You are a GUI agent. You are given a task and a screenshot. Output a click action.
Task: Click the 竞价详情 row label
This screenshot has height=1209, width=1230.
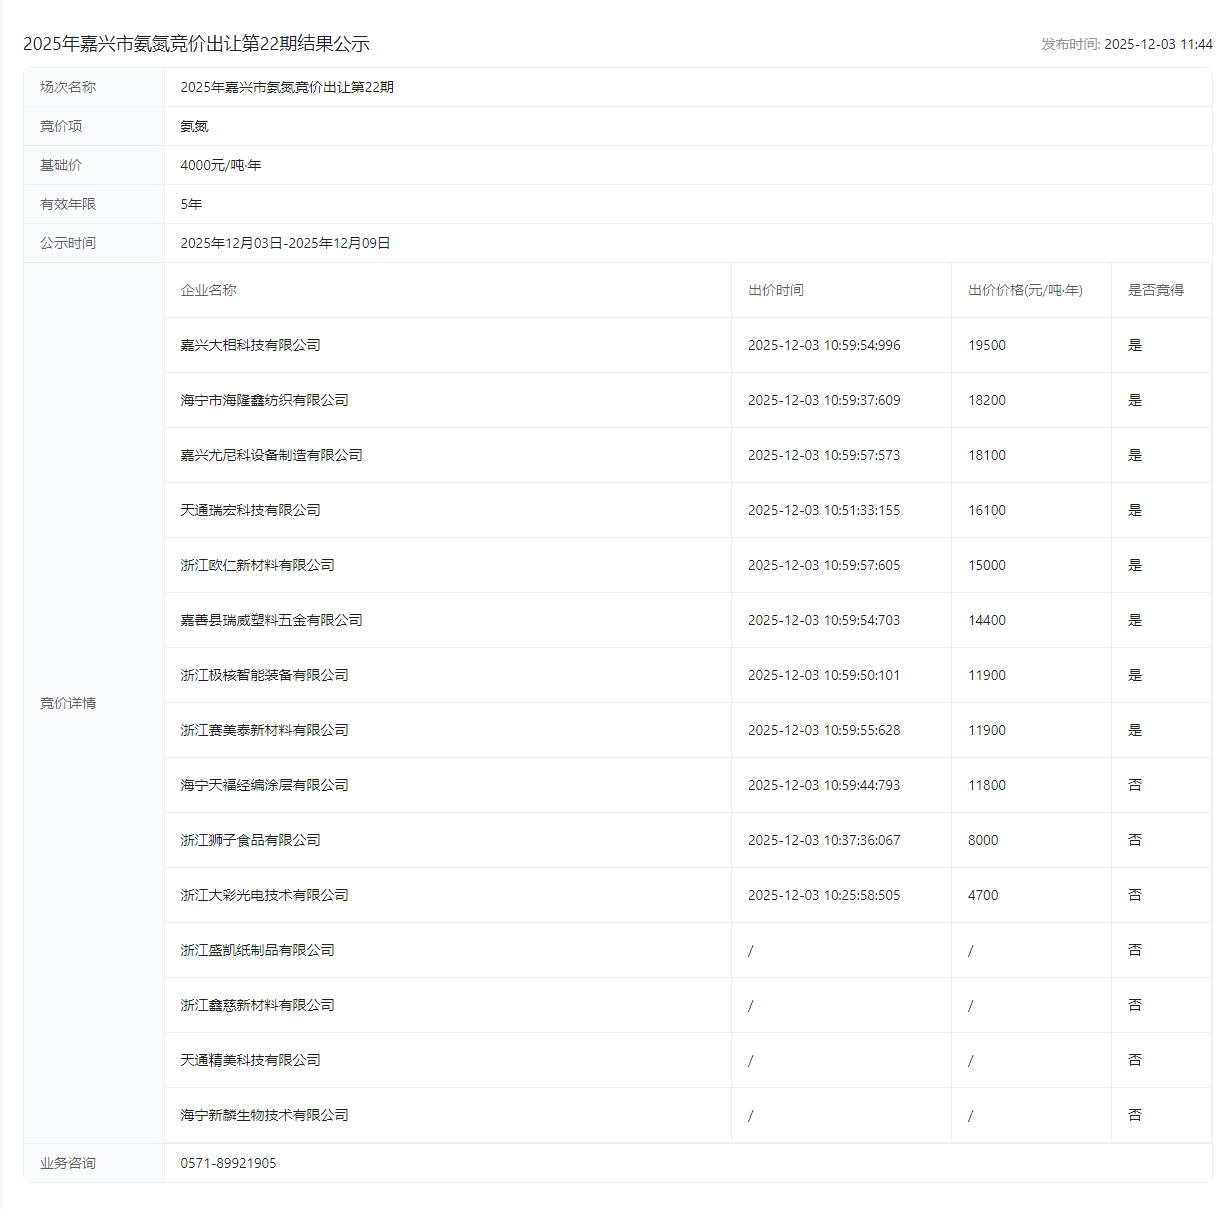tap(68, 703)
